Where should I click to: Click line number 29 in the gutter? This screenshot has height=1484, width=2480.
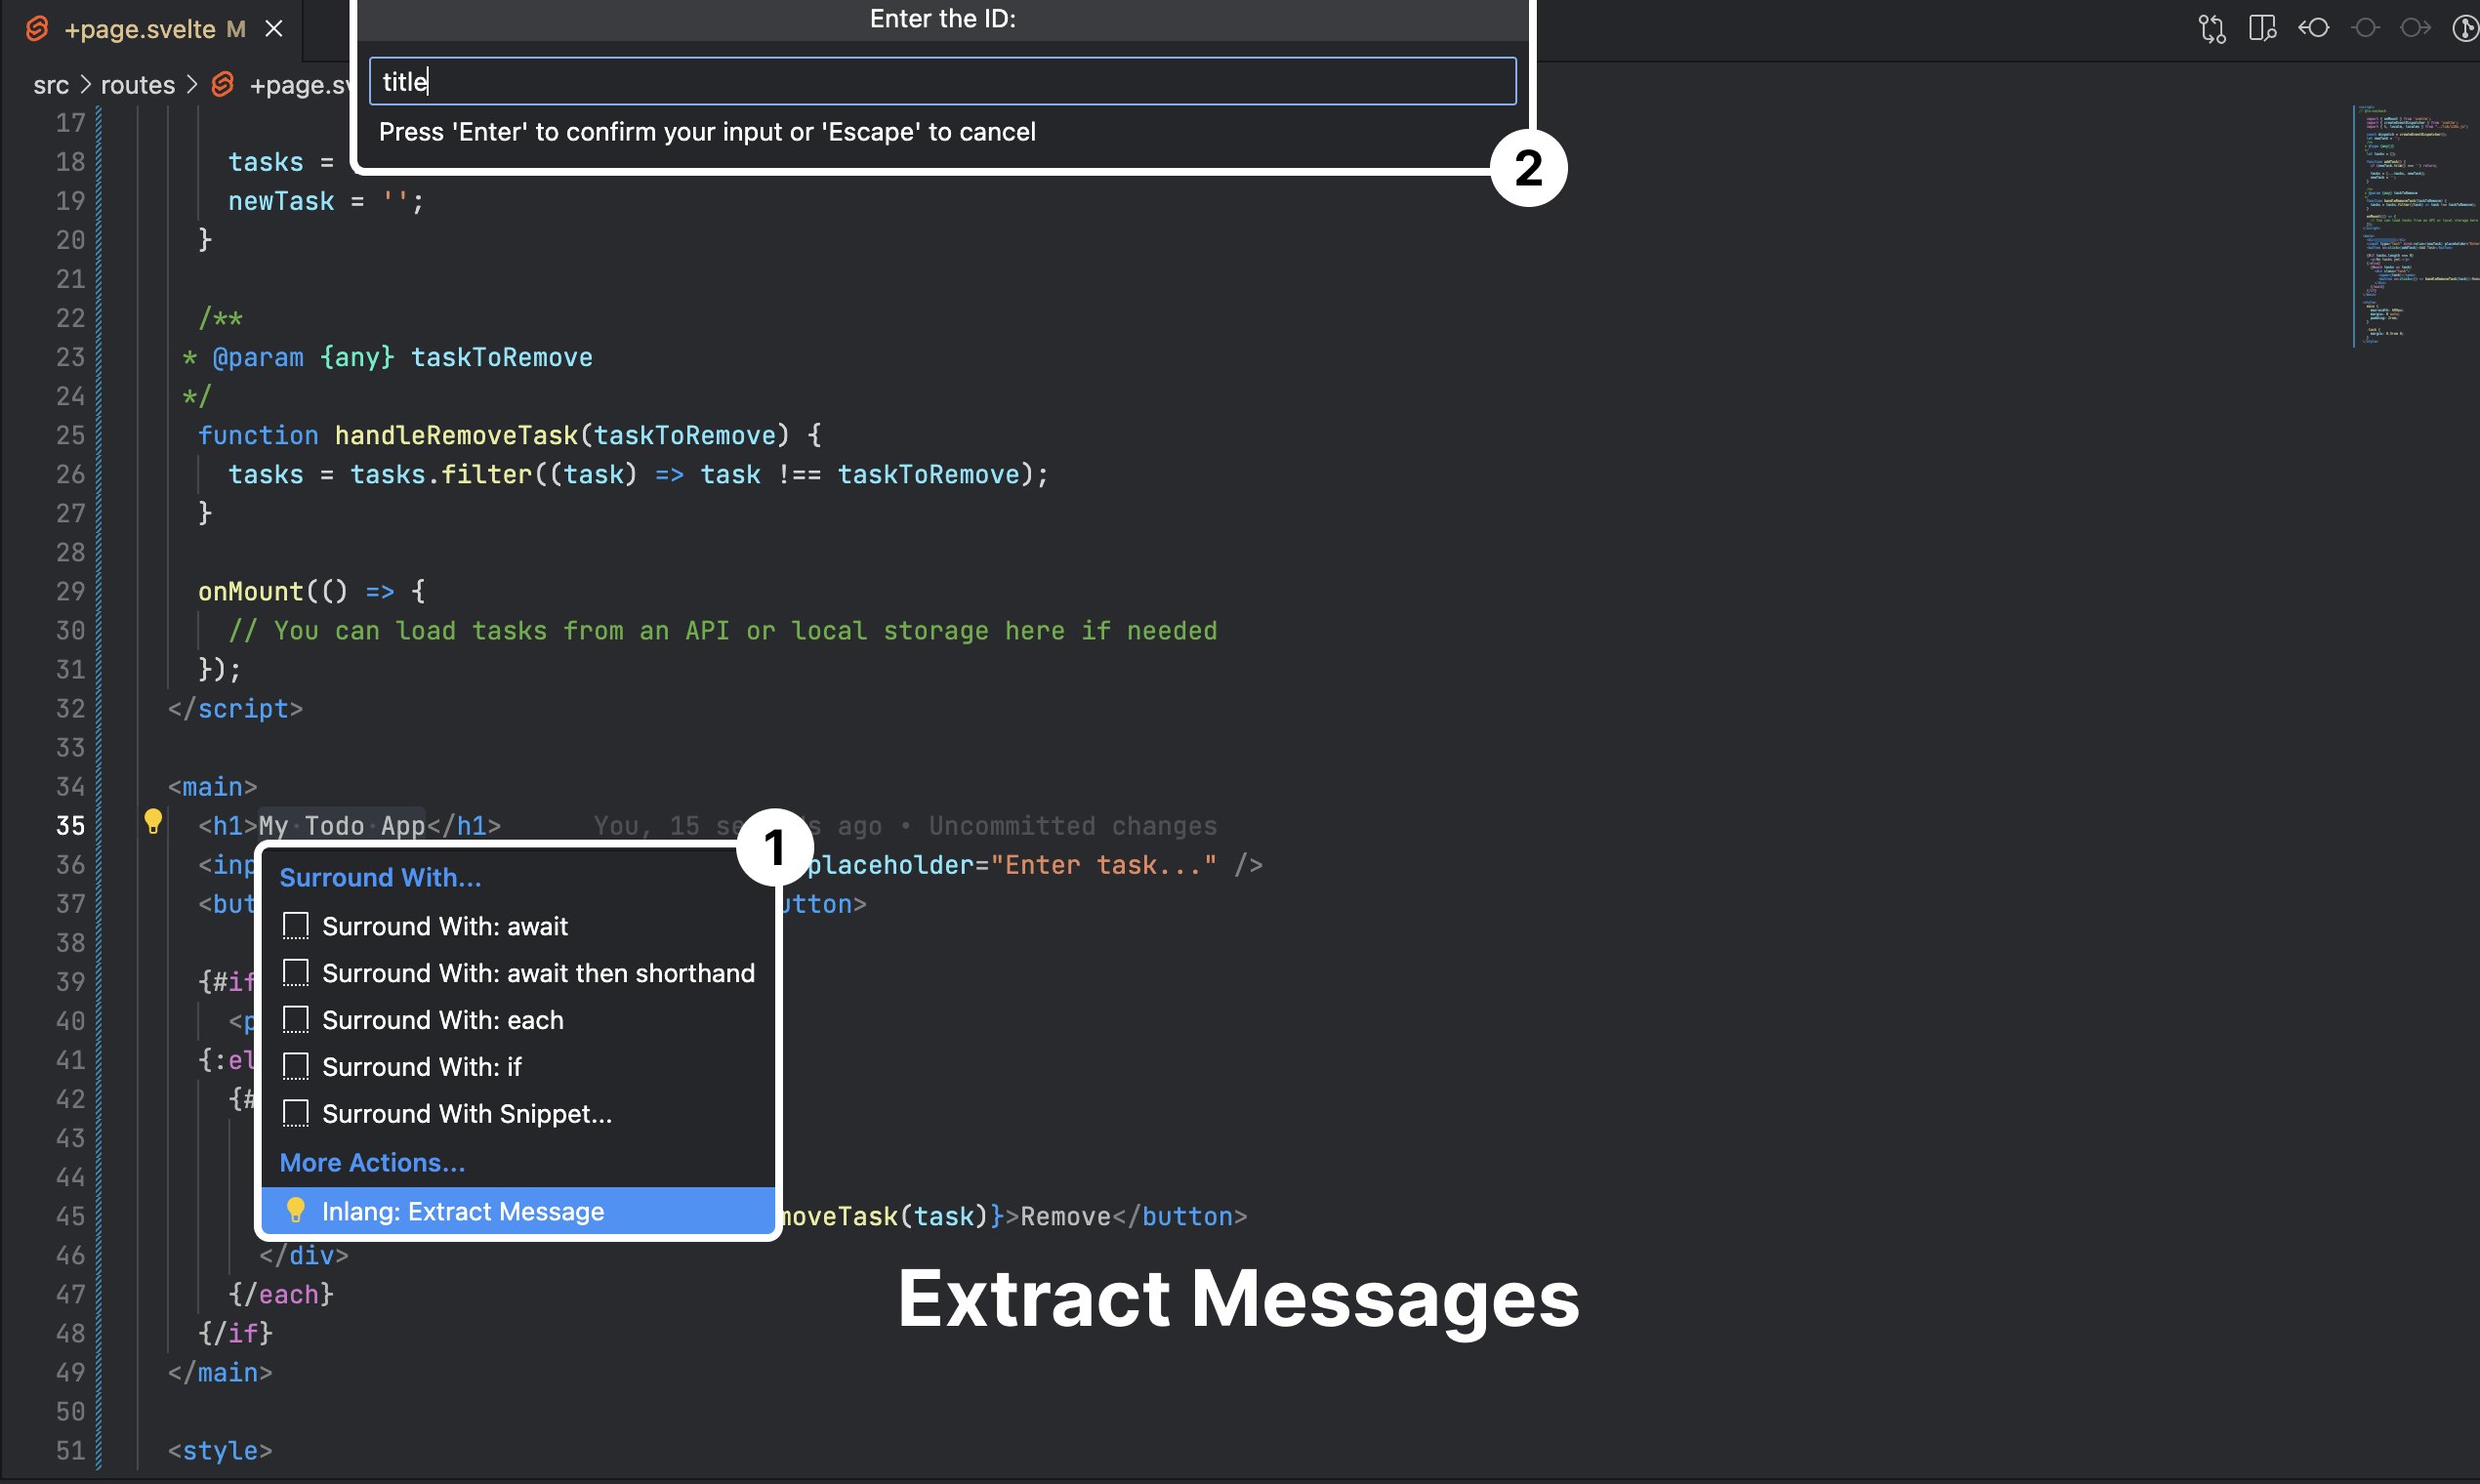pyautogui.click(x=70, y=591)
